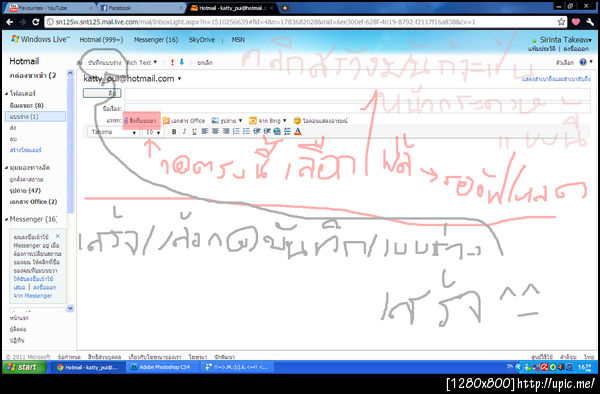
Task: Click the To recipients button
Action: pos(102,93)
